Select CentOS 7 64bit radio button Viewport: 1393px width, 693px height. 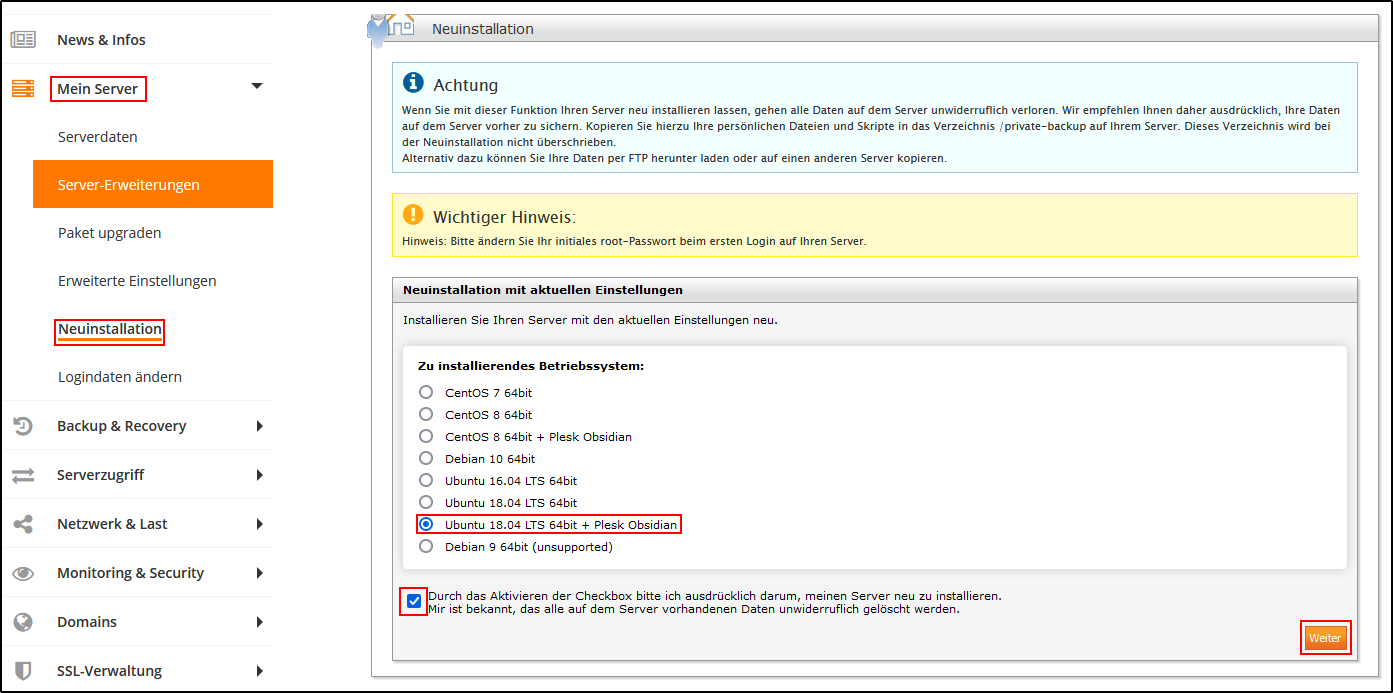click(426, 392)
